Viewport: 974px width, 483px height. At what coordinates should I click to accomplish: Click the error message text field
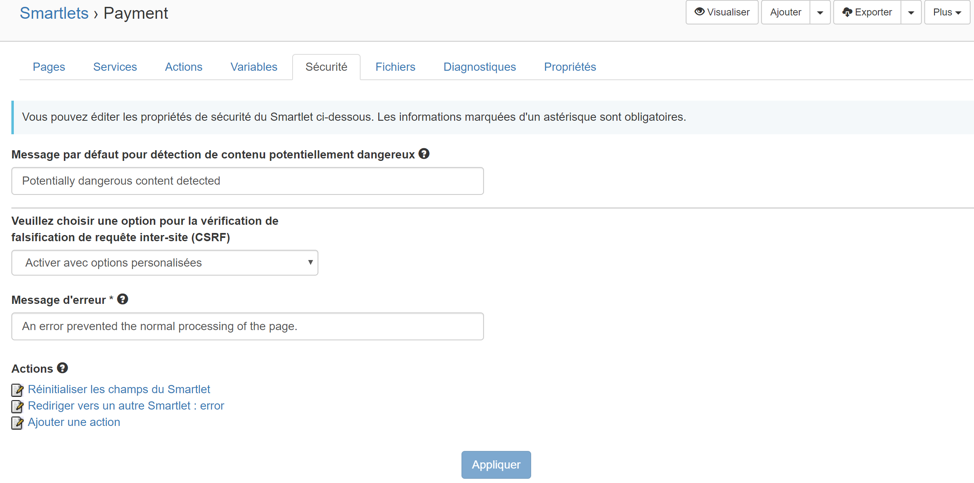(x=247, y=326)
